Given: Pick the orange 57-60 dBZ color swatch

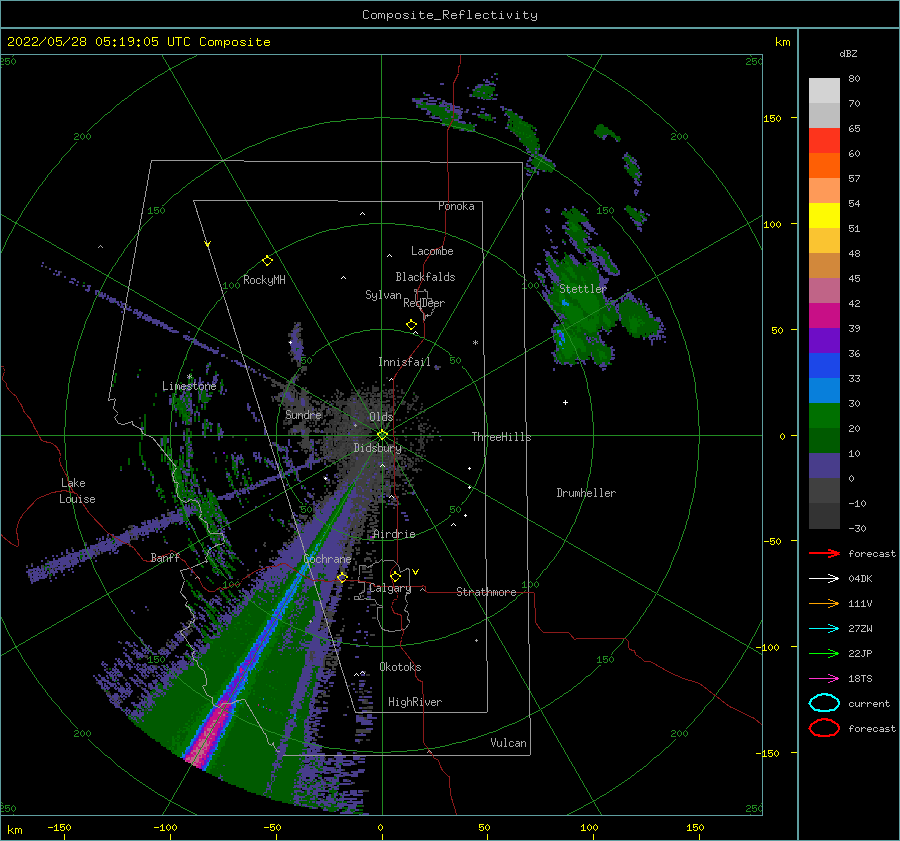Looking at the screenshot, I should 824,165.
